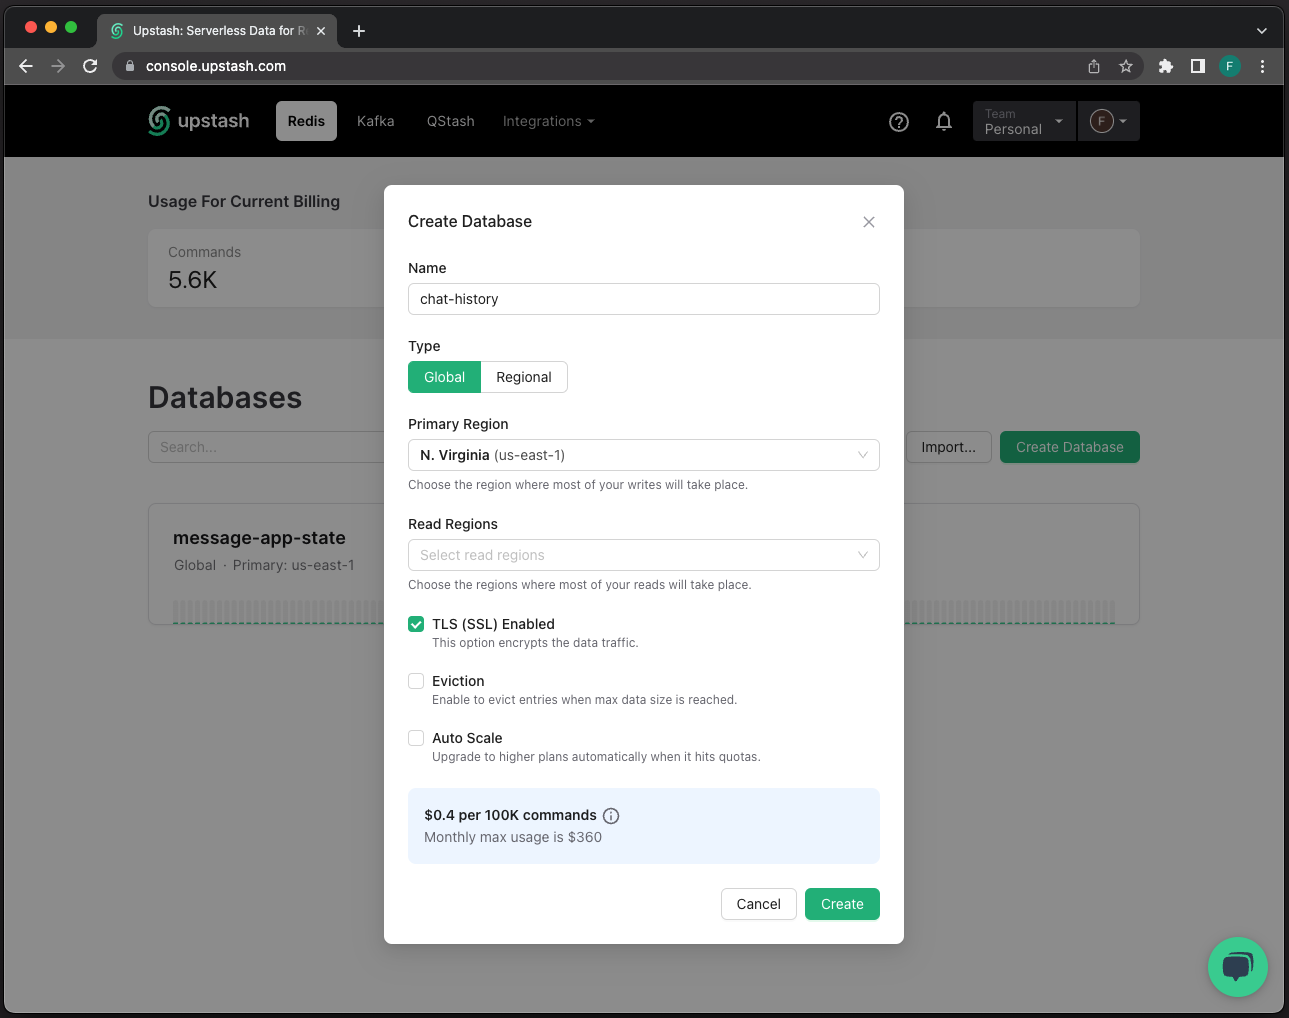
Task: Disable TLS (SSL) Enabled
Action: click(416, 624)
